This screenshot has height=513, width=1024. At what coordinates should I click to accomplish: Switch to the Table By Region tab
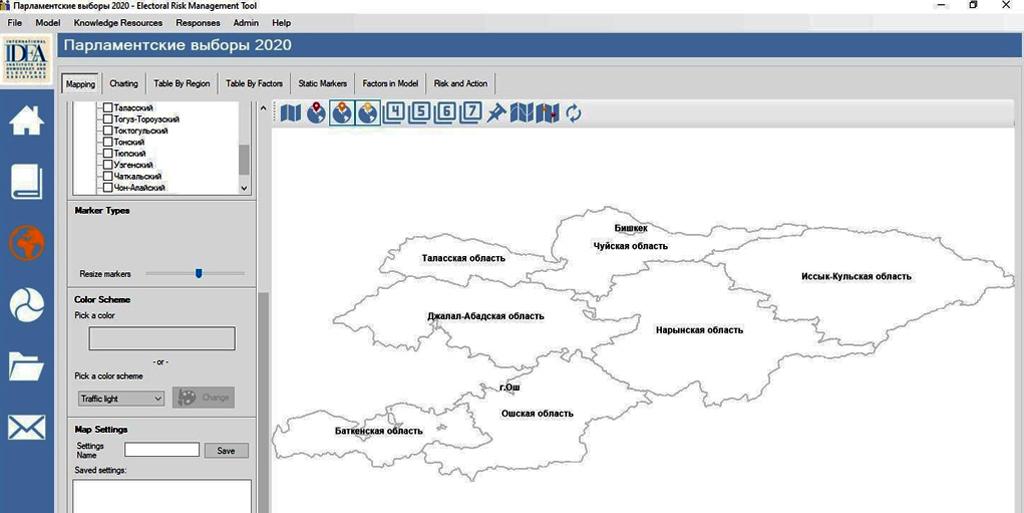tap(181, 84)
